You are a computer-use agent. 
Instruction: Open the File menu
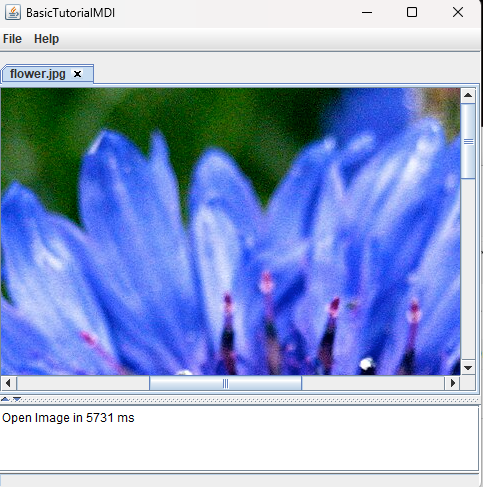coord(12,39)
